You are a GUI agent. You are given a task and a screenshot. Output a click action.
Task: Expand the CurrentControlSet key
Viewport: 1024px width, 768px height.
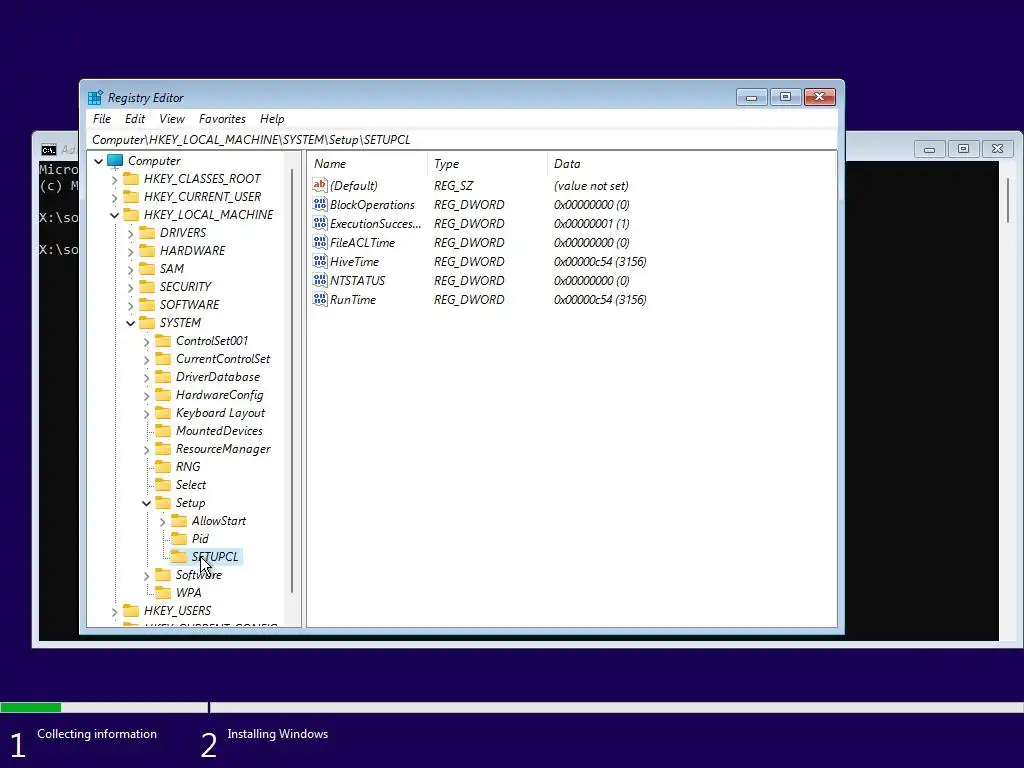[x=146, y=359]
